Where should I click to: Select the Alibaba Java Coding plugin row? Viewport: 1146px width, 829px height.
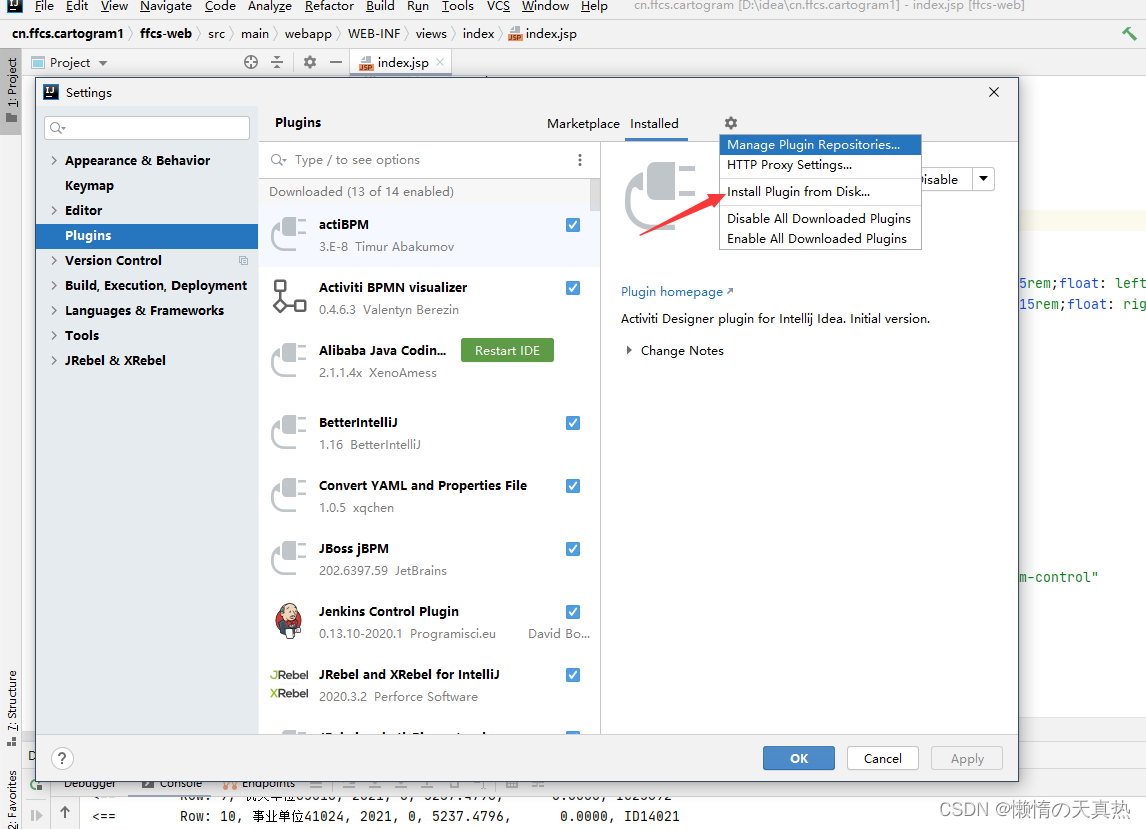(430, 361)
